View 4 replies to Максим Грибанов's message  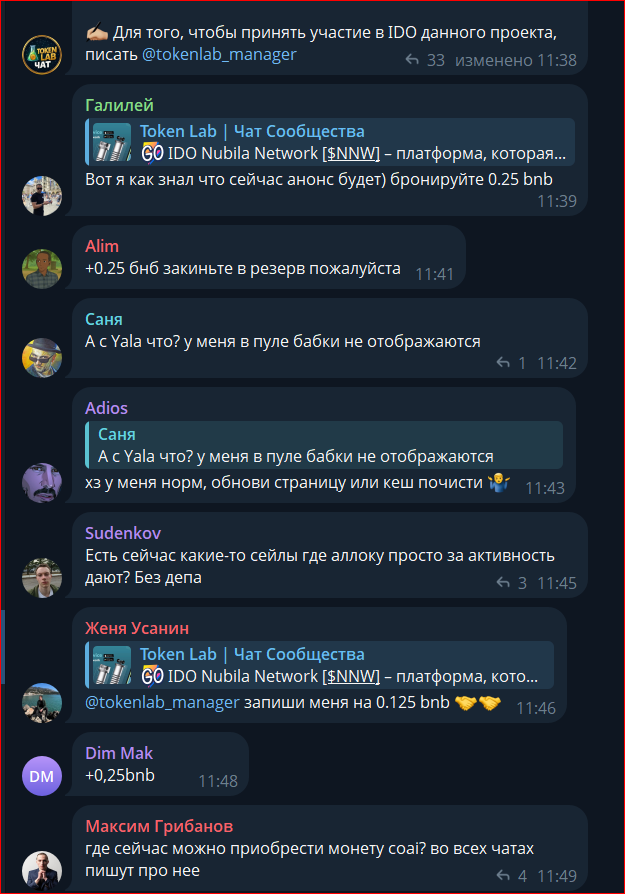coord(511,875)
